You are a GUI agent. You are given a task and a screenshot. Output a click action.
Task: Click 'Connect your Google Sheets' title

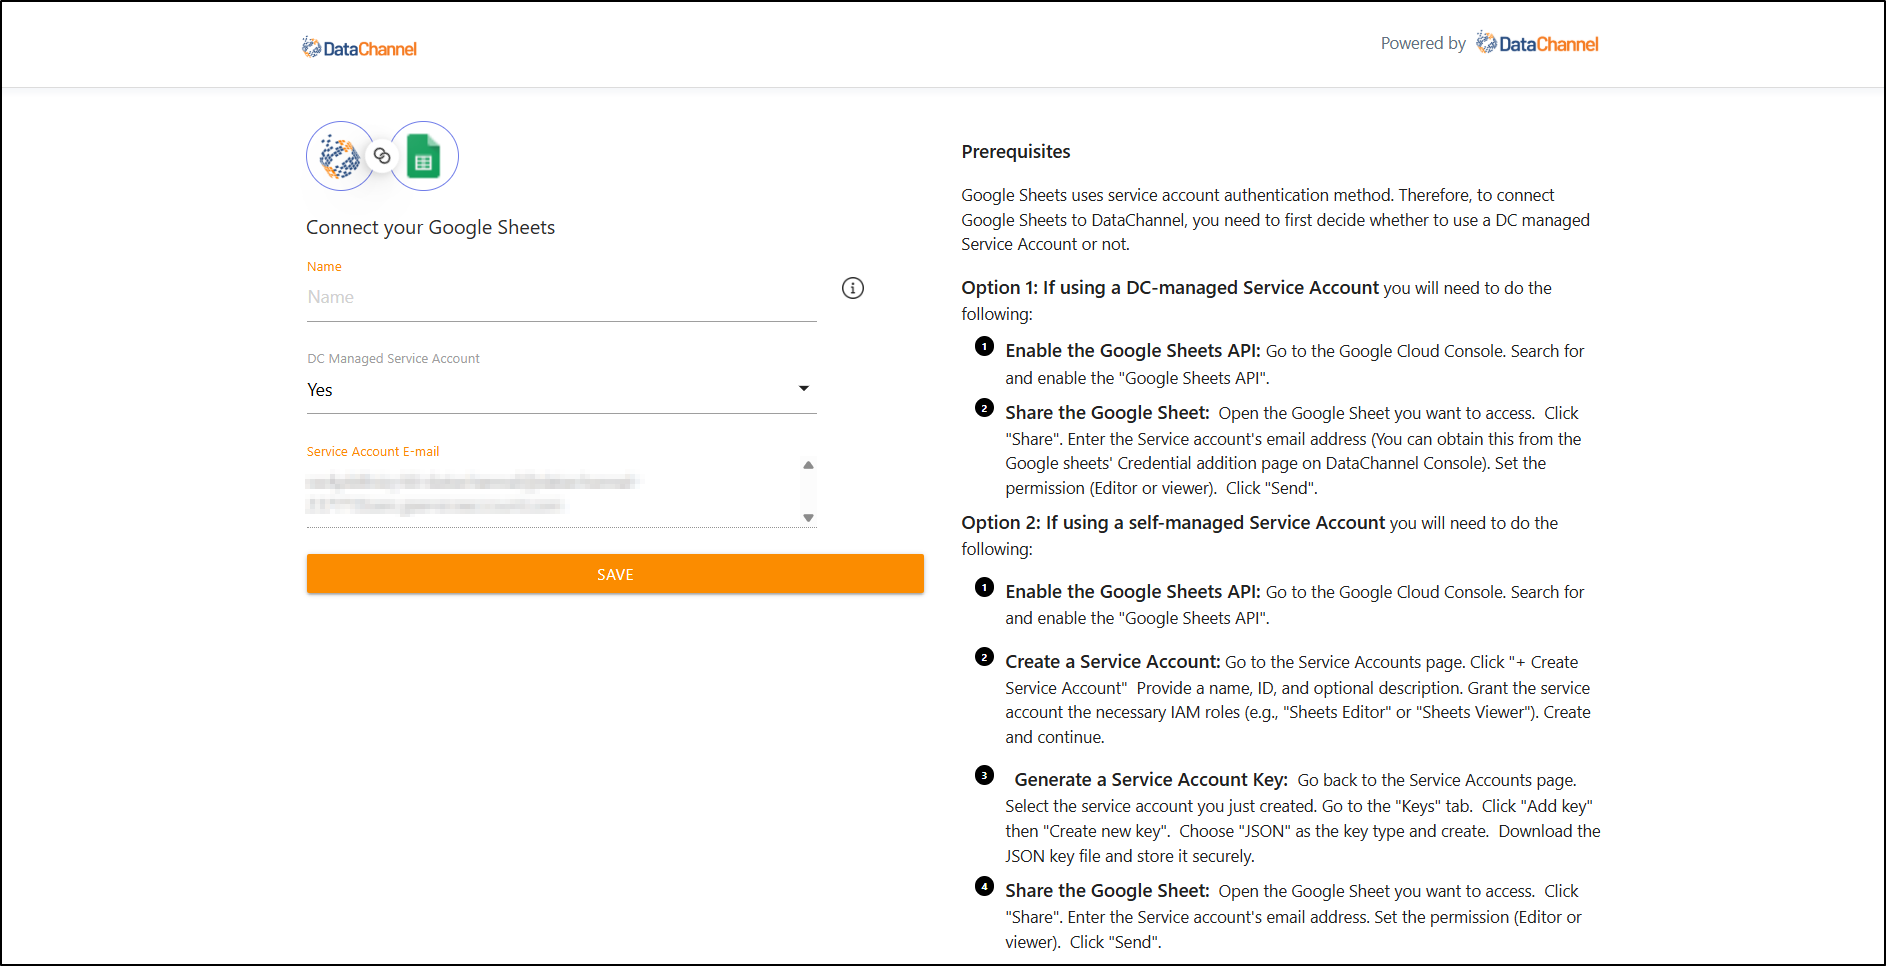click(430, 227)
